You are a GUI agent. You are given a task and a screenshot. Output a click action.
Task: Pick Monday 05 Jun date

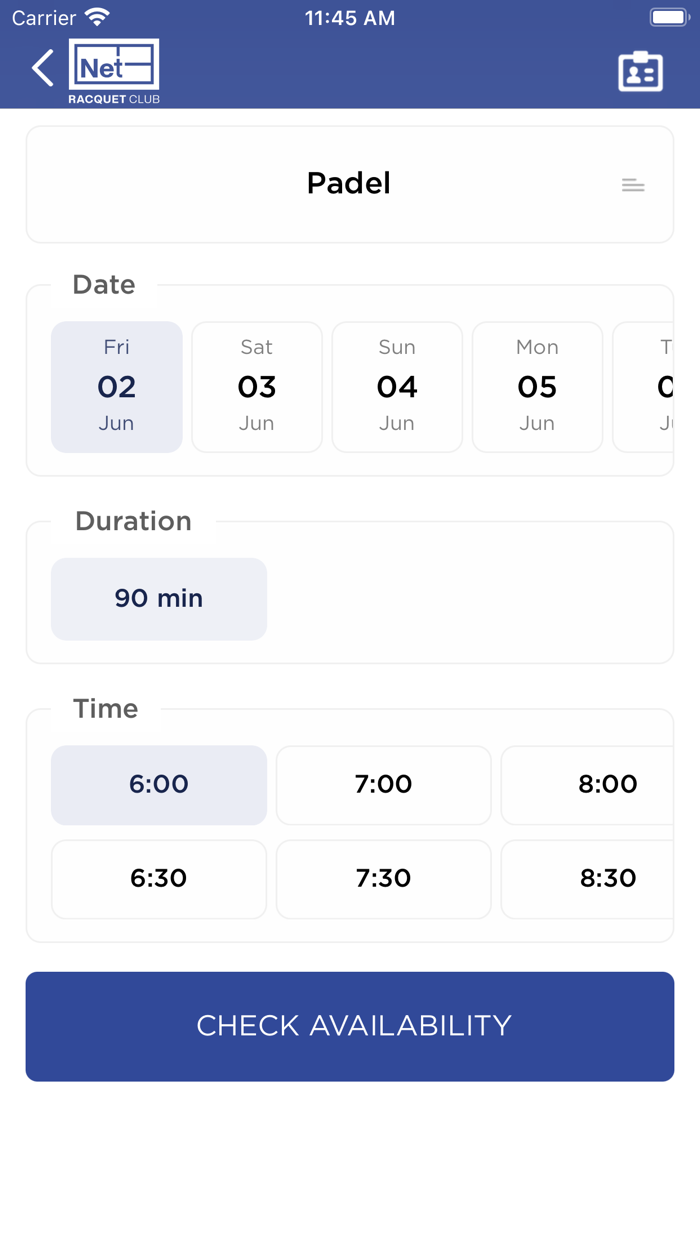click(537, 386)
